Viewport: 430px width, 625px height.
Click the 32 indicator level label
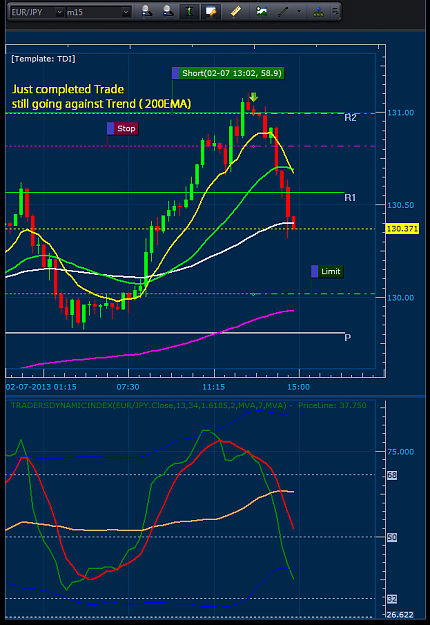click(x=392, y=599)
